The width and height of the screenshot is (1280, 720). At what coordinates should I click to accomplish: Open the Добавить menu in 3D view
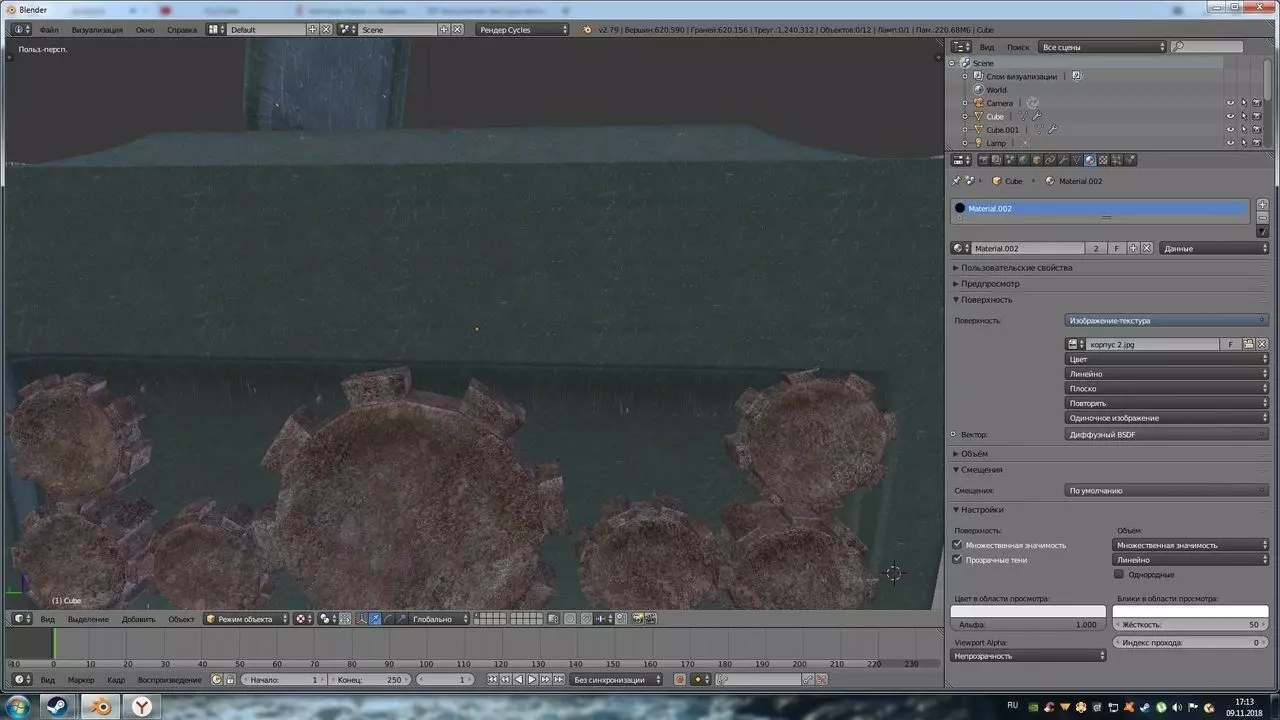click(x=139, y=619)
